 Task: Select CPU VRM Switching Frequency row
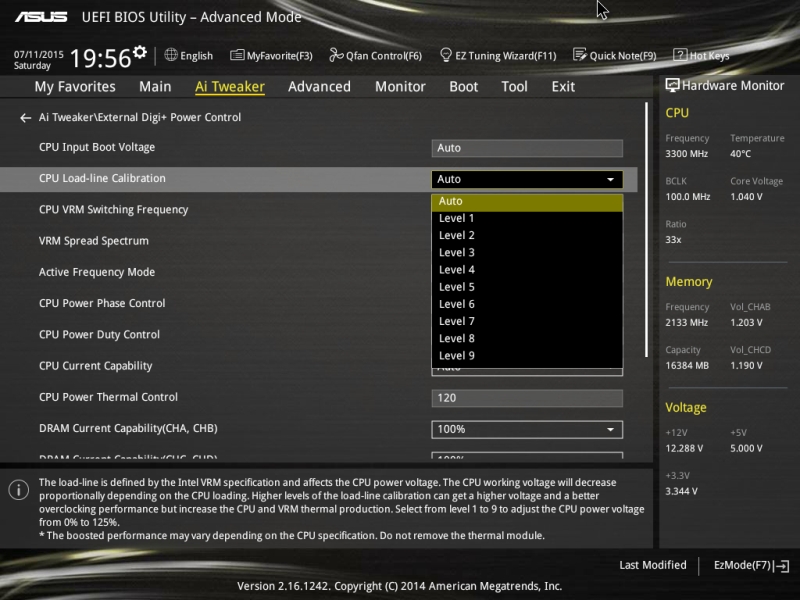click(113, 210)
